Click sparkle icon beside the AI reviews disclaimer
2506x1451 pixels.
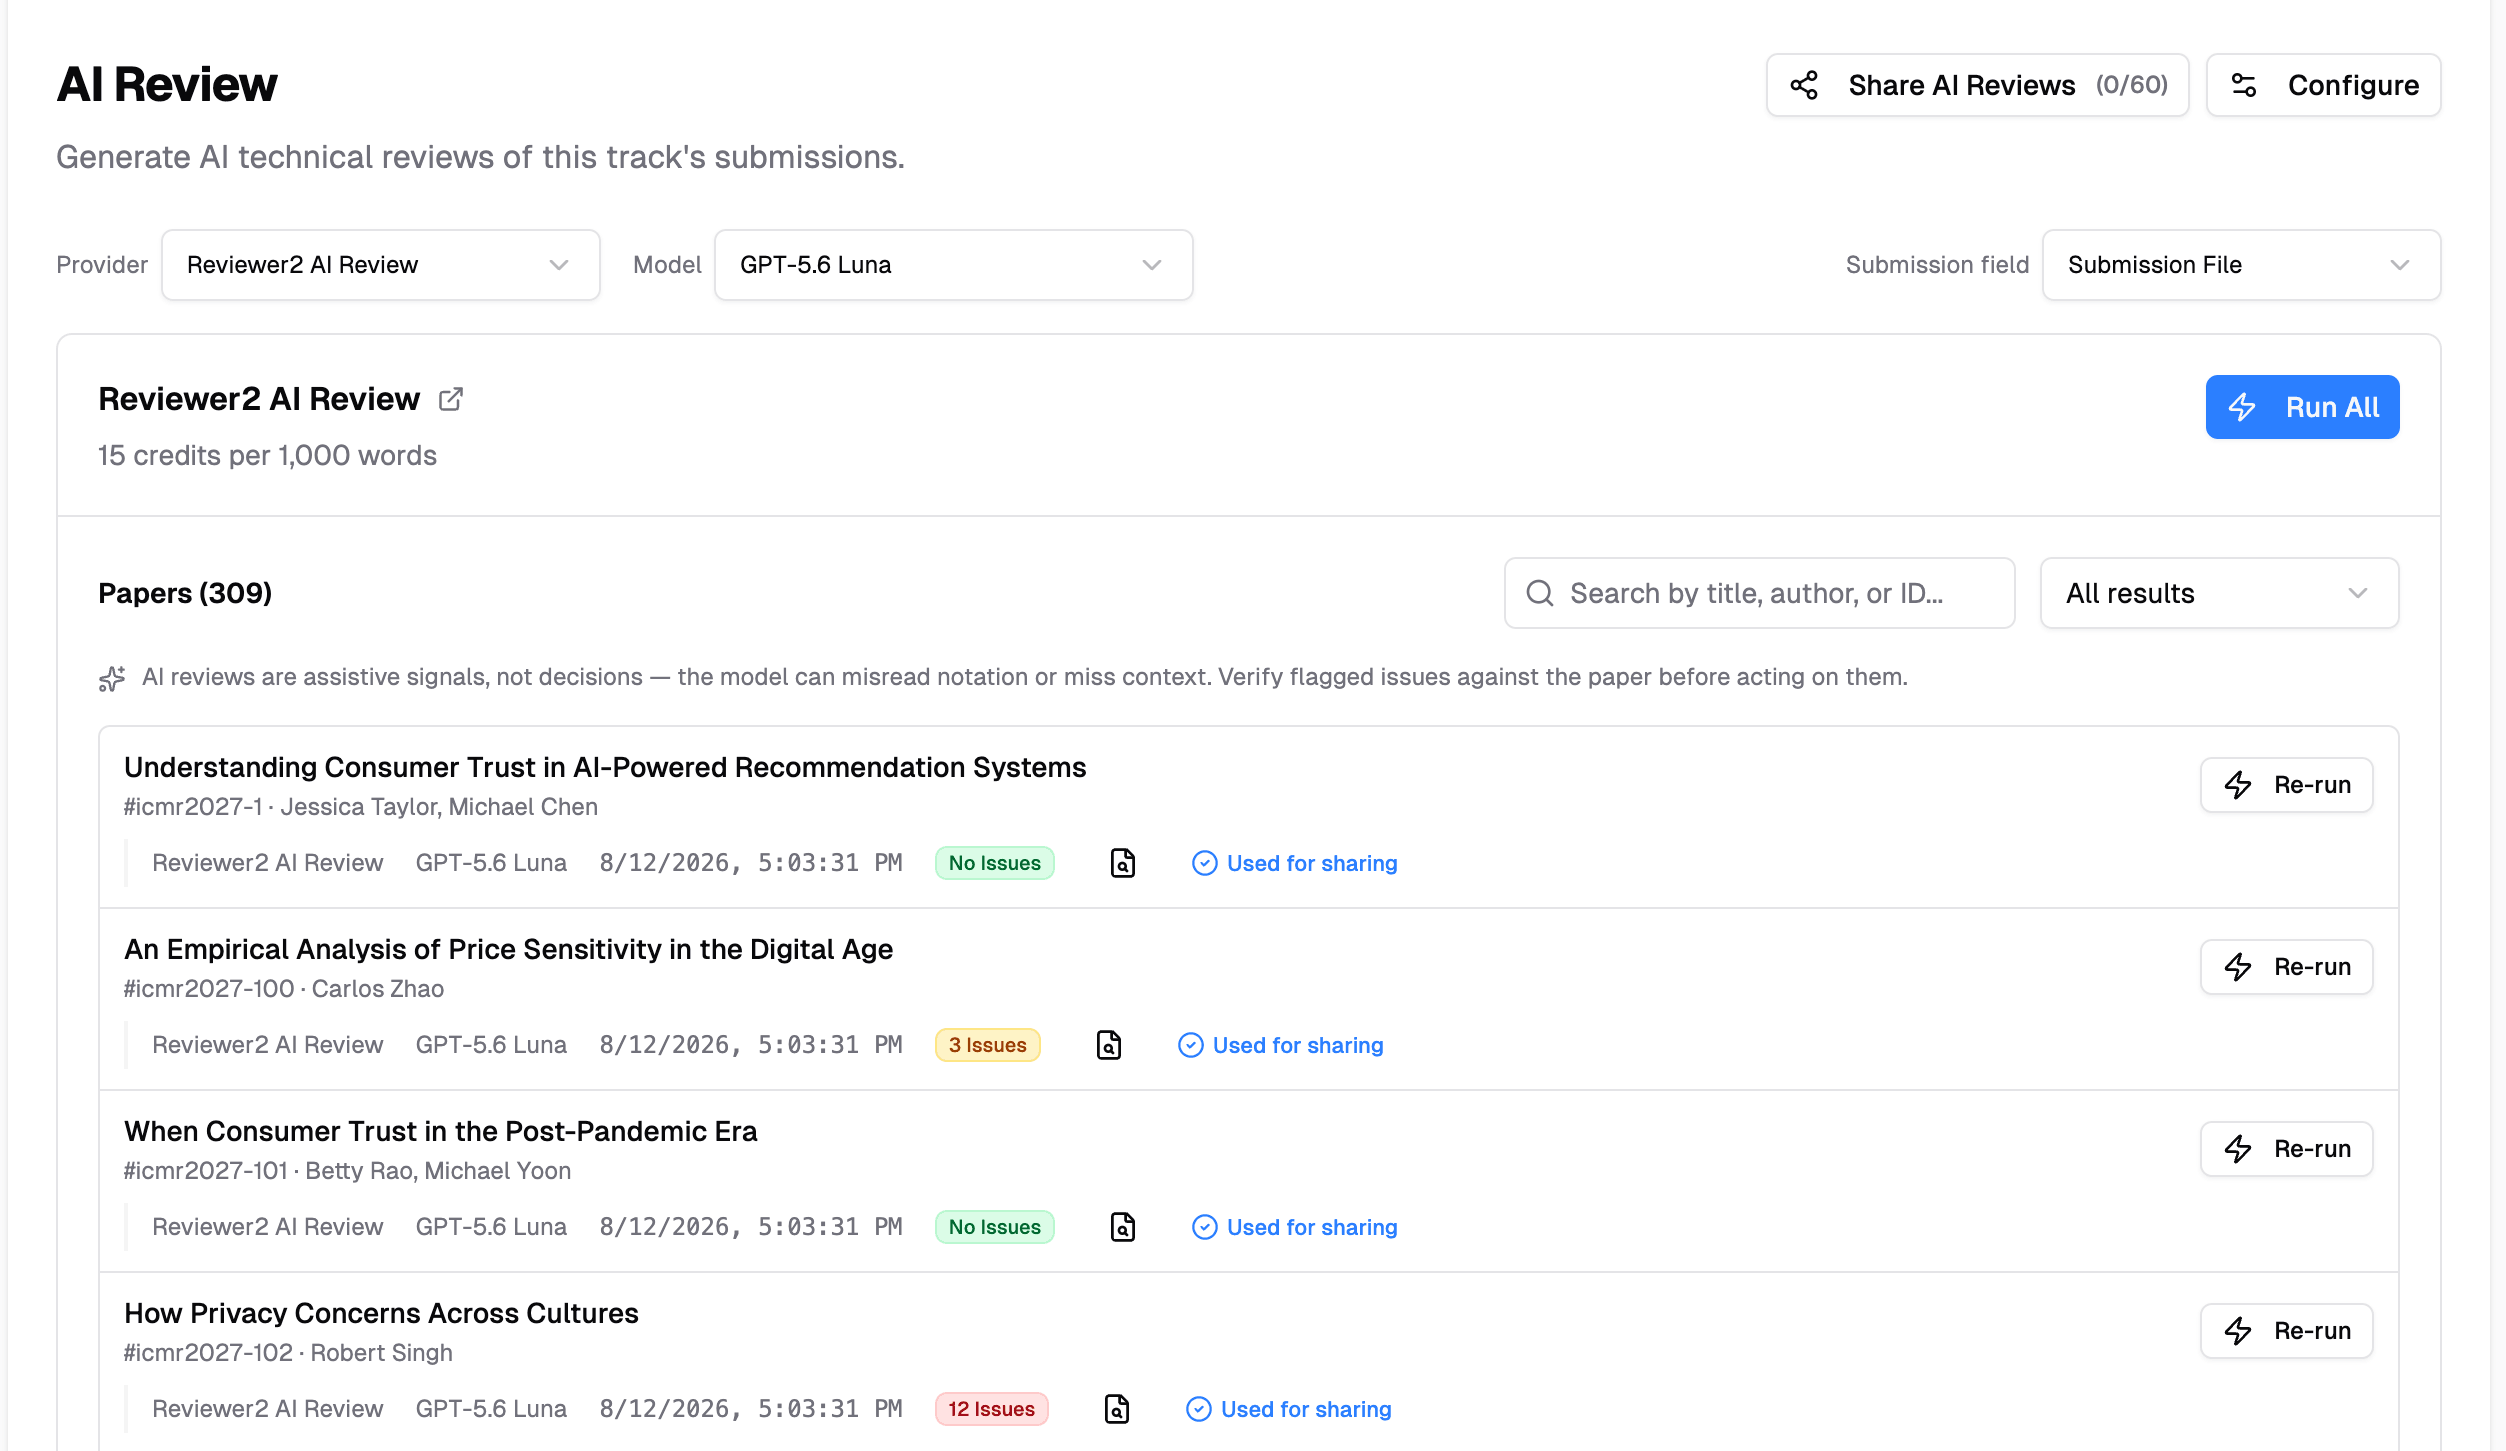112,678
